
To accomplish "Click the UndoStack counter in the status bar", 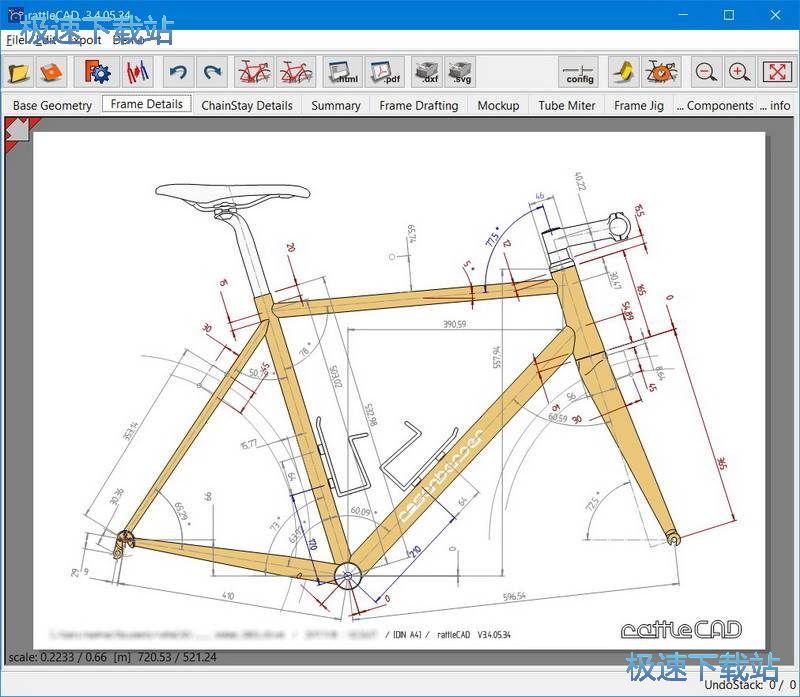I will [x=749, y=685].
